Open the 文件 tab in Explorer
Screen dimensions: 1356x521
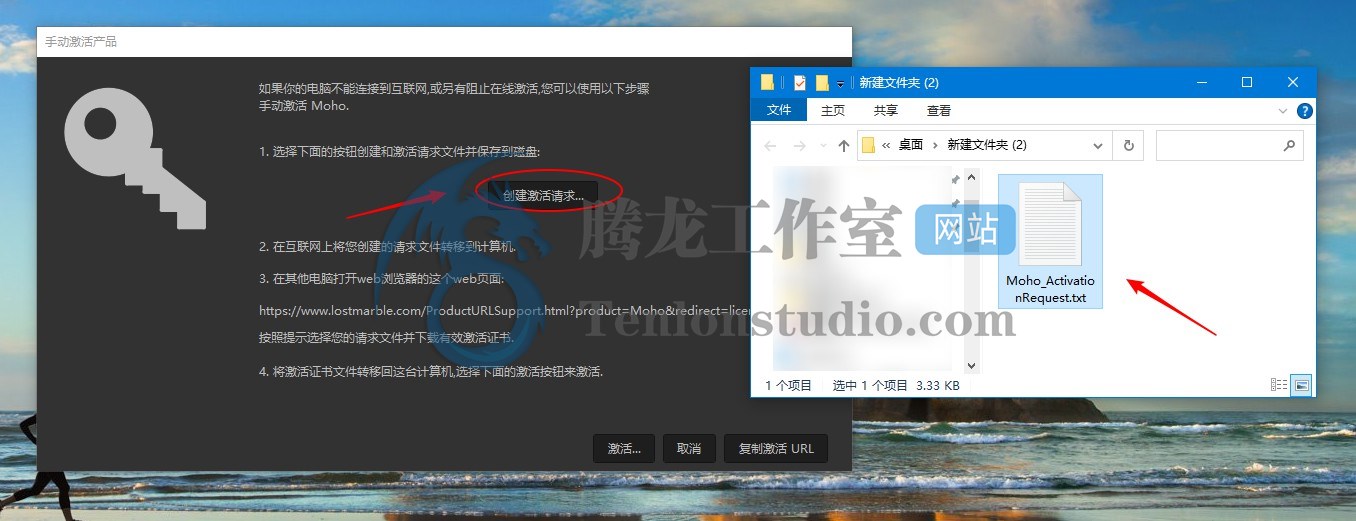(x=779, y=111)
